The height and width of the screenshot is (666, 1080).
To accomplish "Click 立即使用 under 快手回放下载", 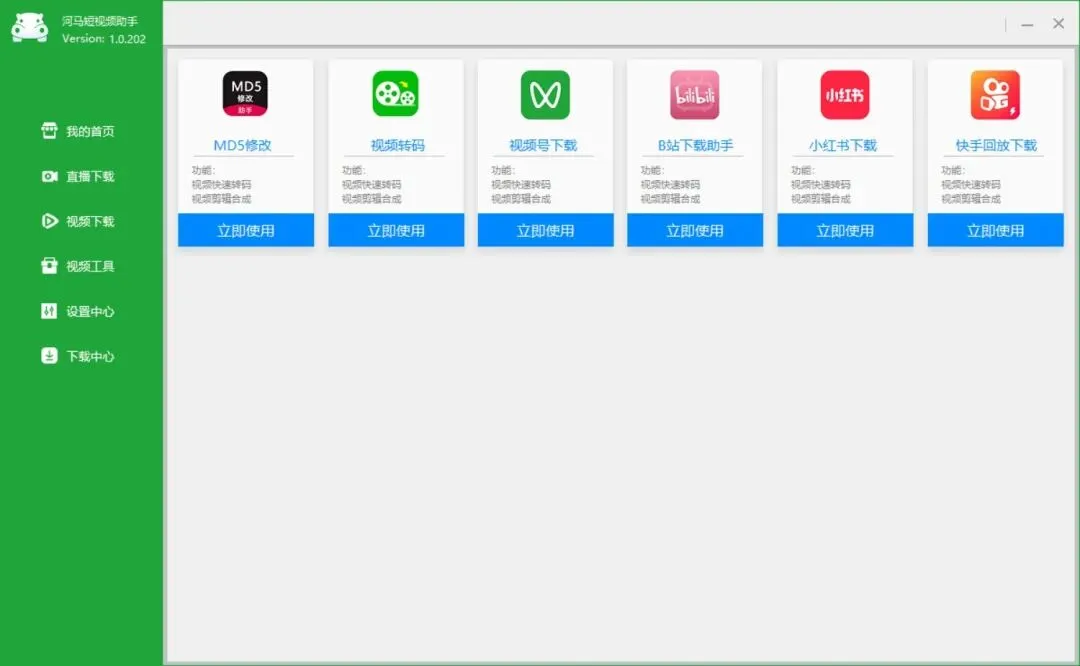I will click(x=995, y=230).
